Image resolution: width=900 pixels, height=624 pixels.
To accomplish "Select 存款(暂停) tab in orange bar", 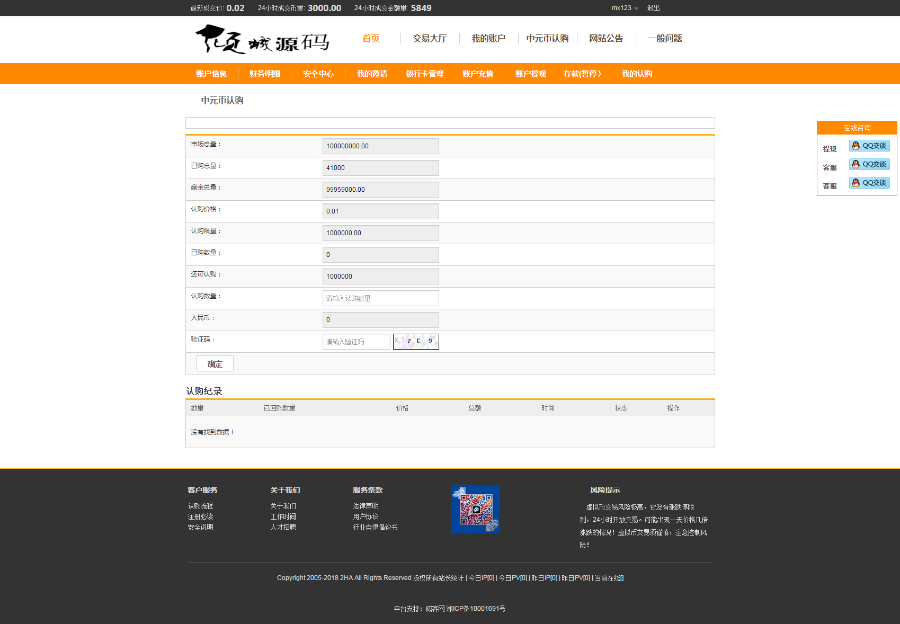I will pyautogui.click(x=582, y=73).
